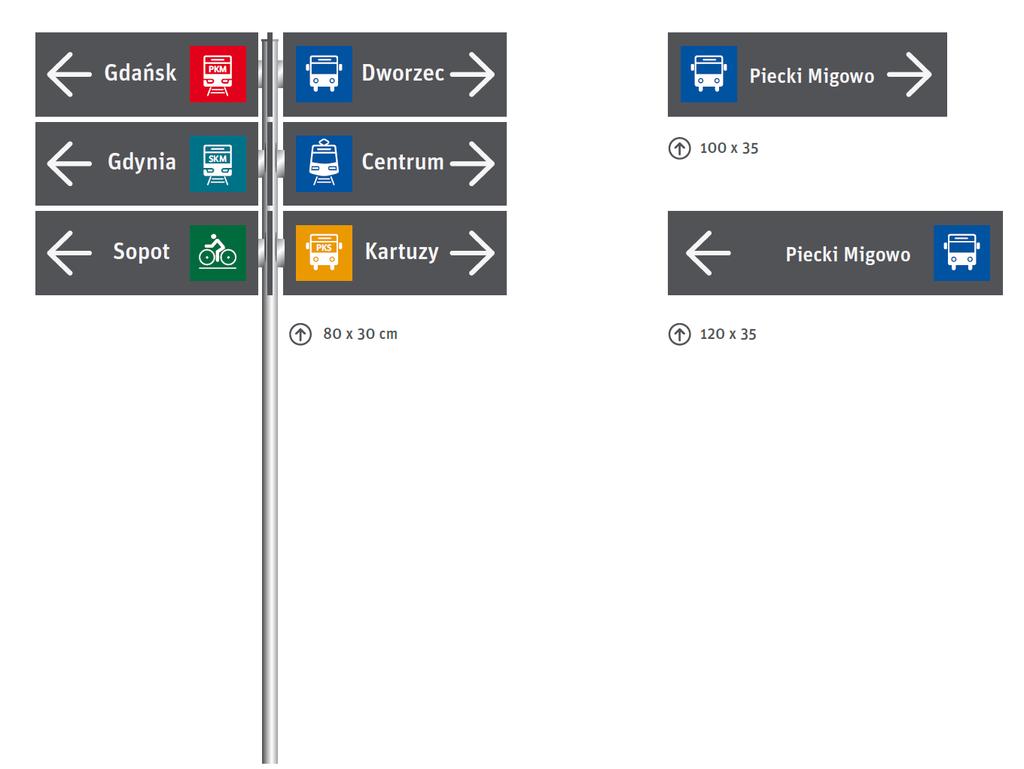Click the 120 x 35 dimension label
Image resolution: width=1024 pixels, height=769 pixels.
pyautogui.click(x=728, y=335)
